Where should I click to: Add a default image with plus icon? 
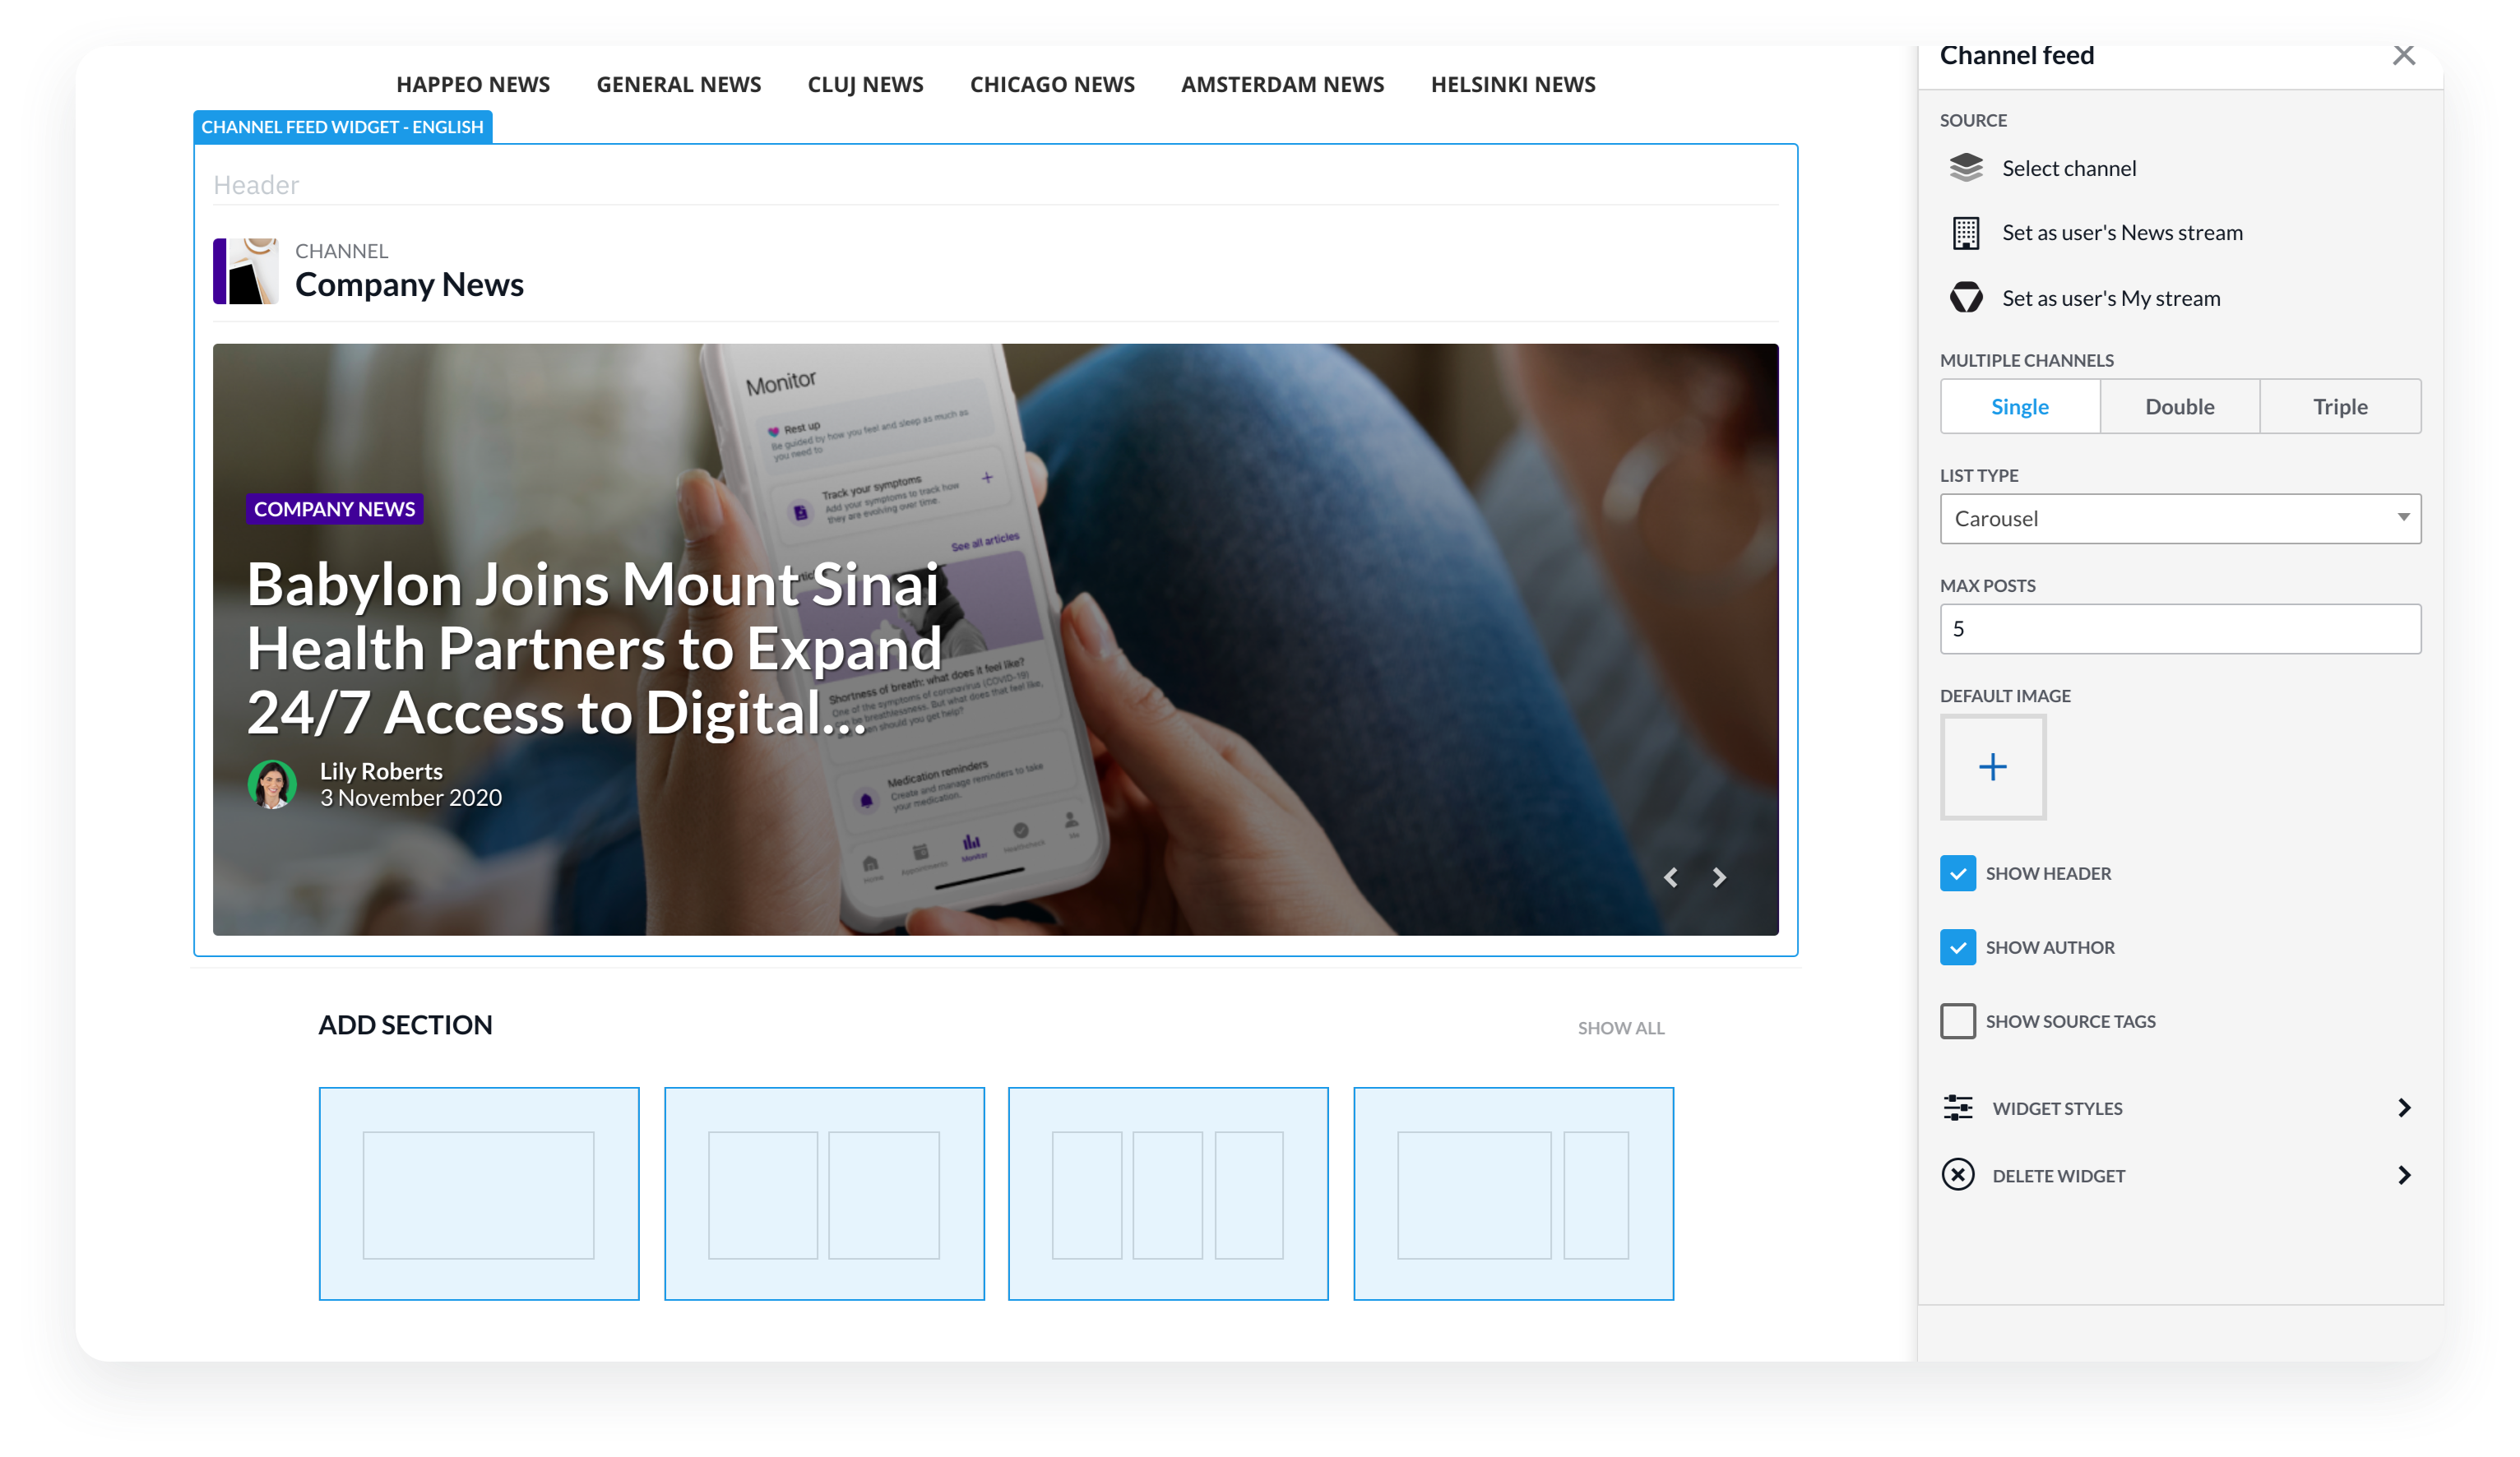tap(1992, 767)
